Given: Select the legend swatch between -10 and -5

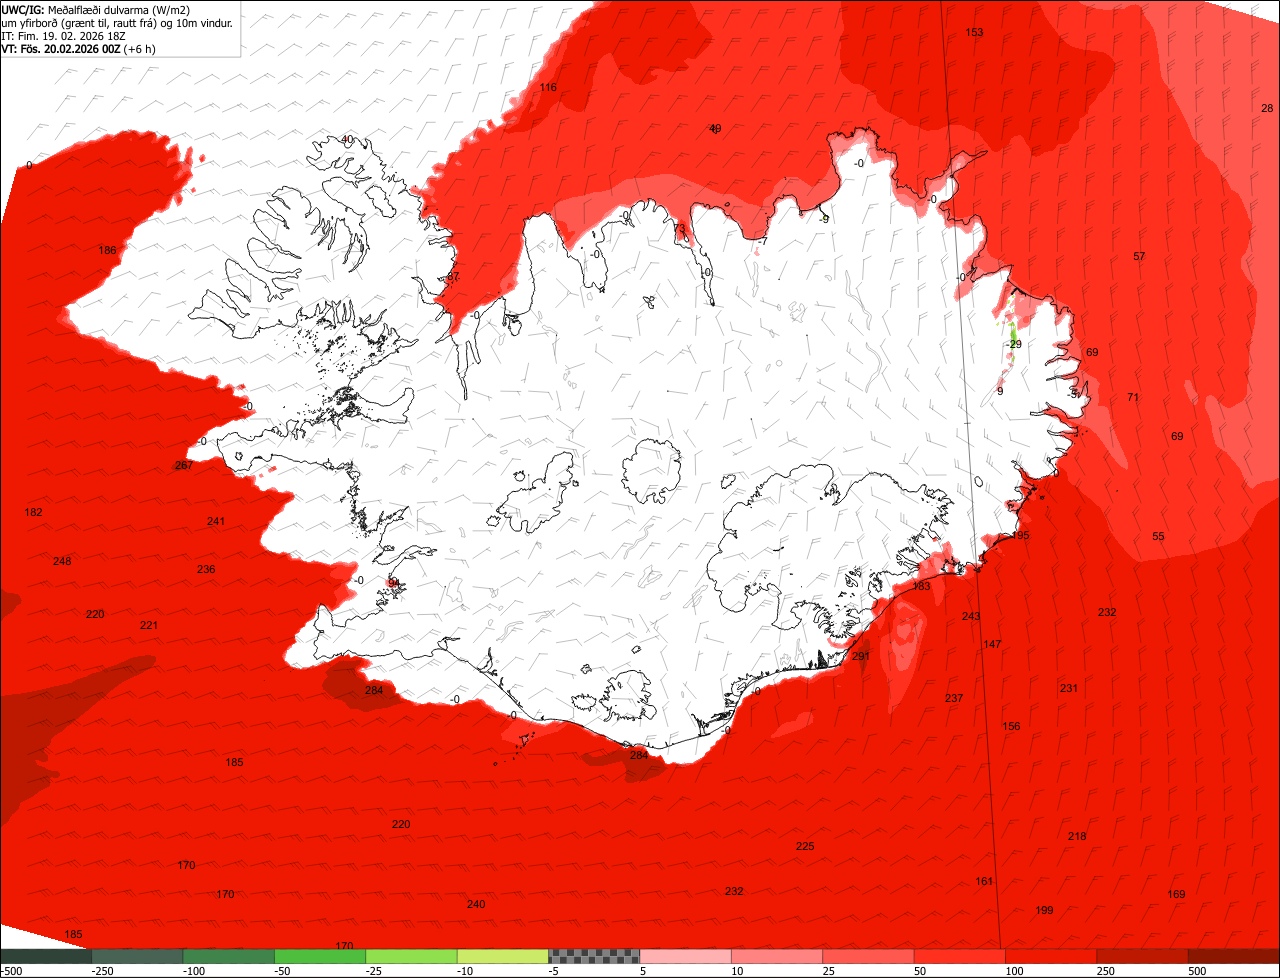Looking at the screenshot, I should [x=503, y=956].
